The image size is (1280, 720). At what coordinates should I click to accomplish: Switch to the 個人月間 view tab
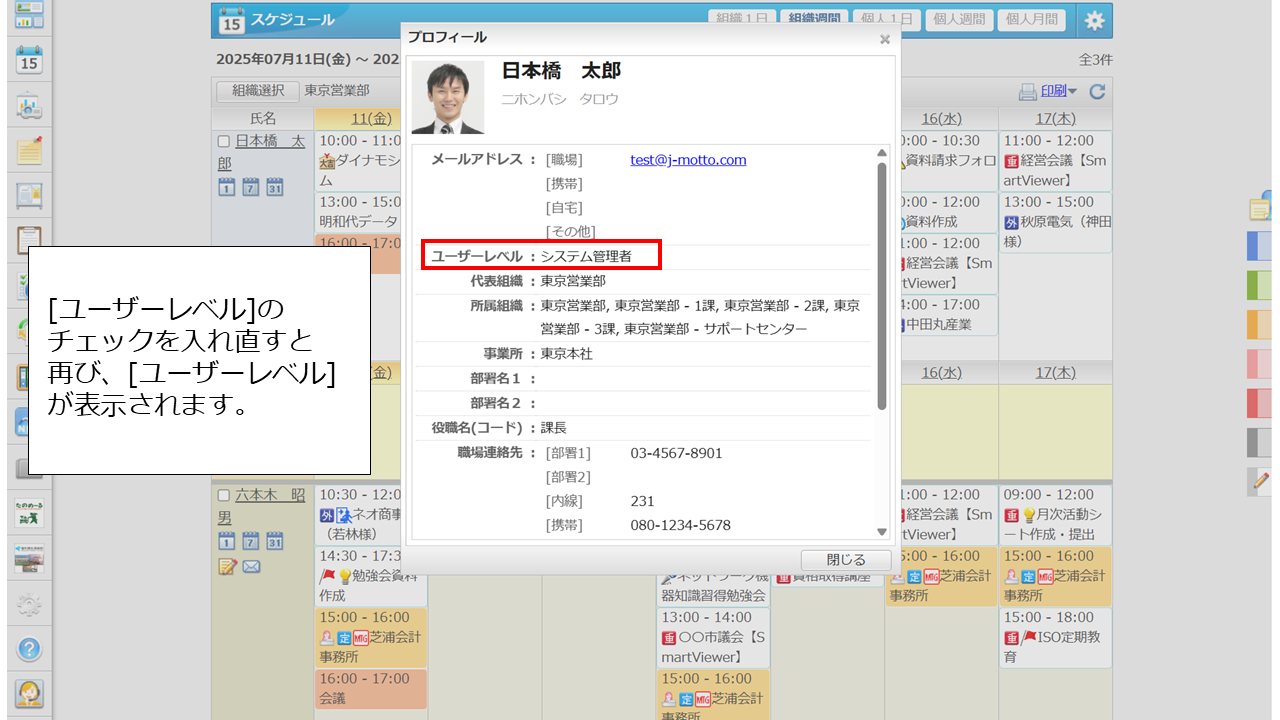(1031, 19)
